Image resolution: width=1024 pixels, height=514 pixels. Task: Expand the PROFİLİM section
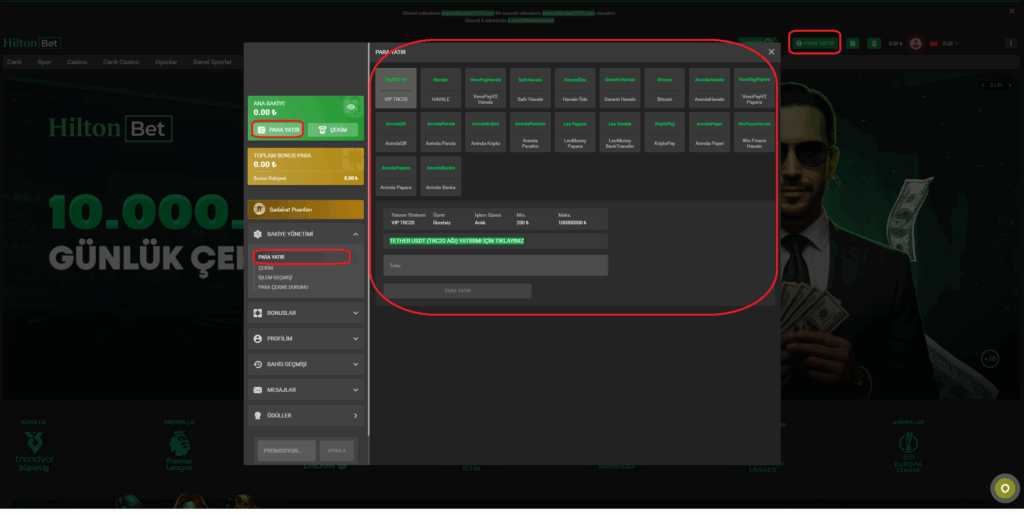306,338
